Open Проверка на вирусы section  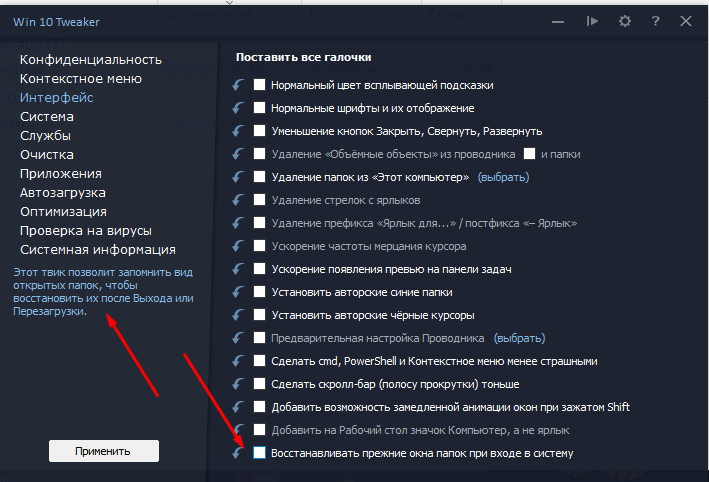(x=86, y=231)
